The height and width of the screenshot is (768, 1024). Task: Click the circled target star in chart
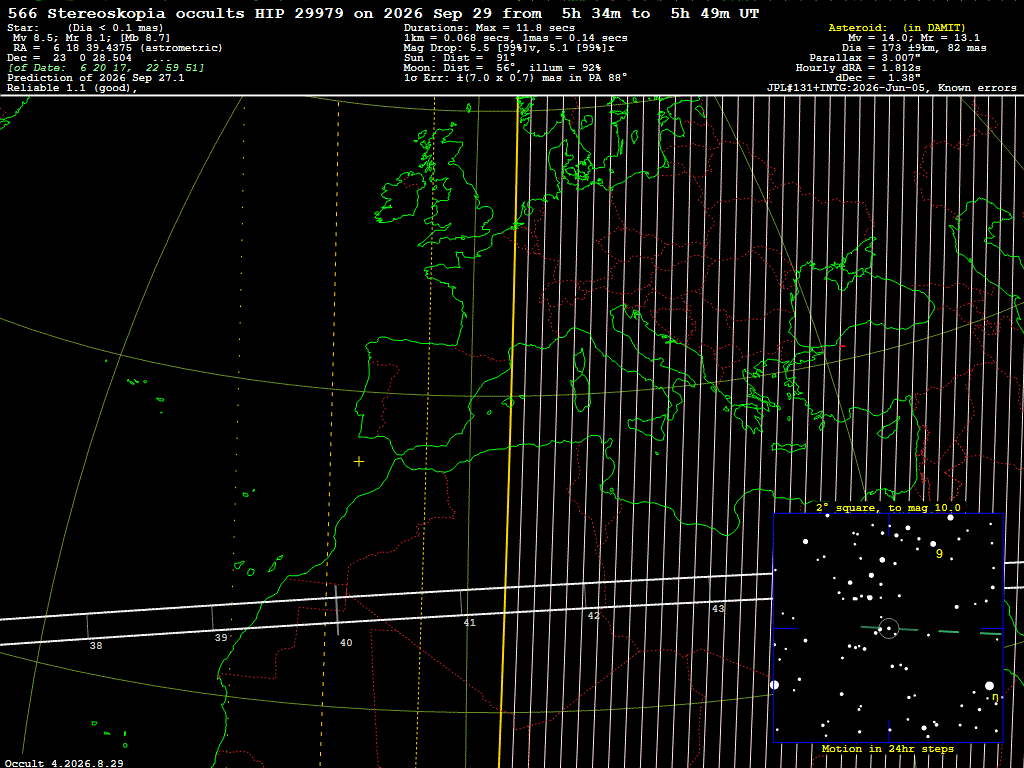tap(889, 629)
